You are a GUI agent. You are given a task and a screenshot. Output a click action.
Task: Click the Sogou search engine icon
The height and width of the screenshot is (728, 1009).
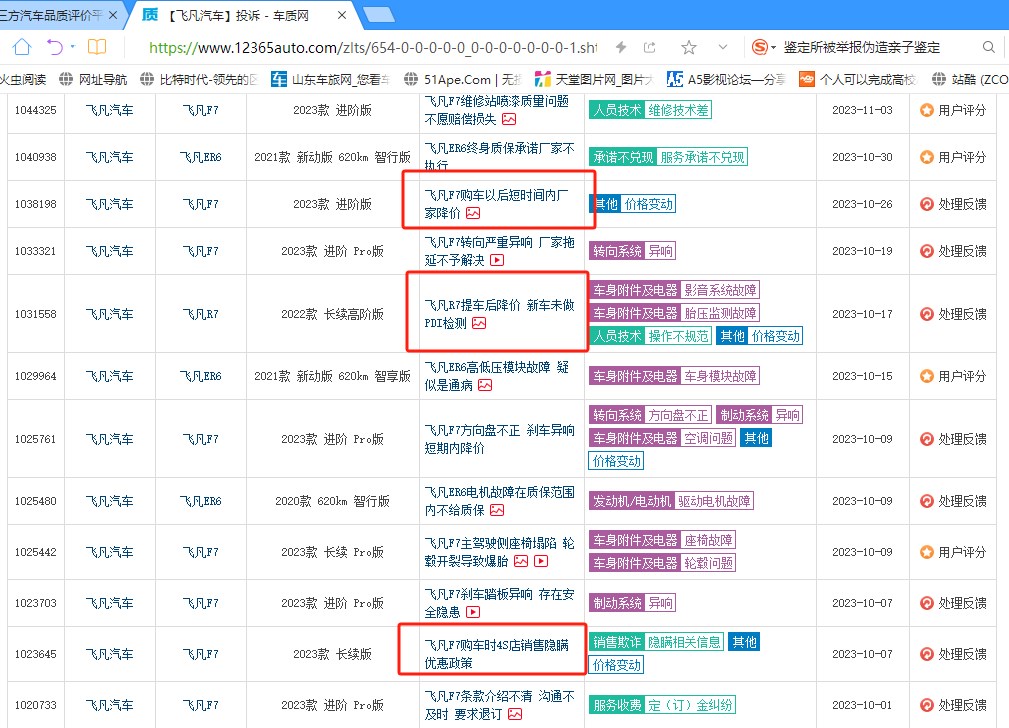(x=760, y=47)
